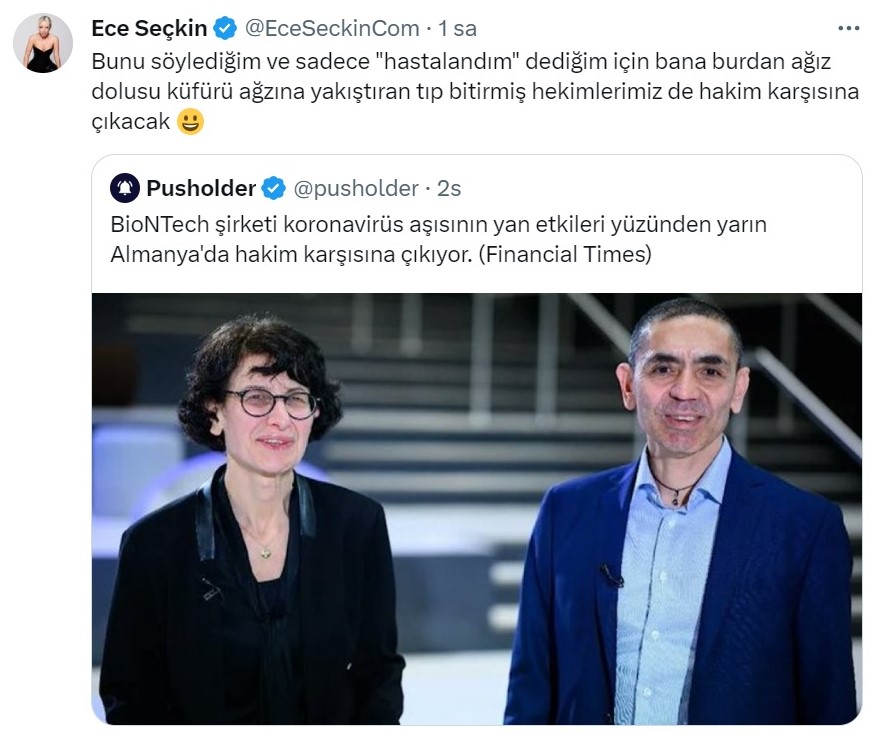
Task: Open the quoted BioNTech tweet text
Action: [439, 239]
